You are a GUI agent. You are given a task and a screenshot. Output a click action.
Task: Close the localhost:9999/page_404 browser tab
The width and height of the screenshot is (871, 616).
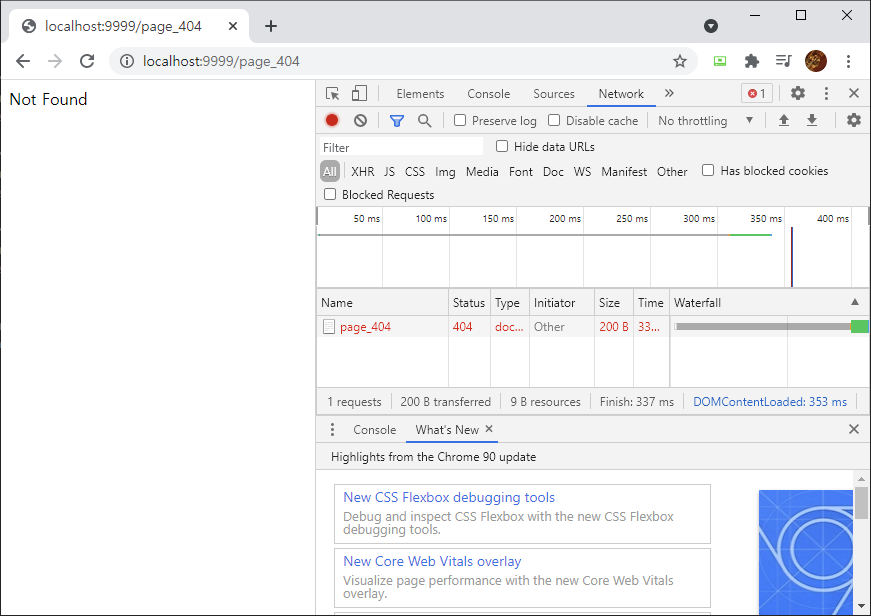233,26
